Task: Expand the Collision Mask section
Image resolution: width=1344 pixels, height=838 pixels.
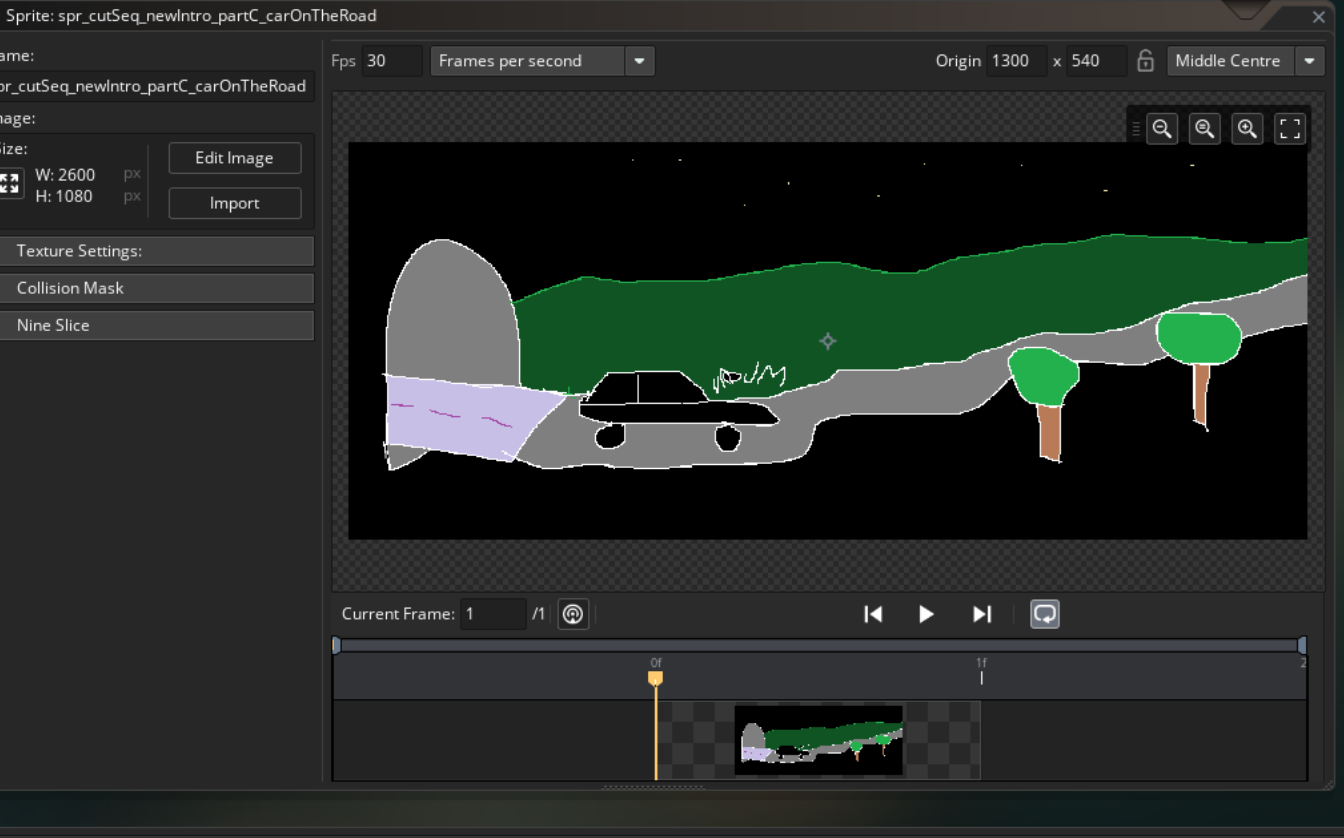Action: (x=157, y=288)
